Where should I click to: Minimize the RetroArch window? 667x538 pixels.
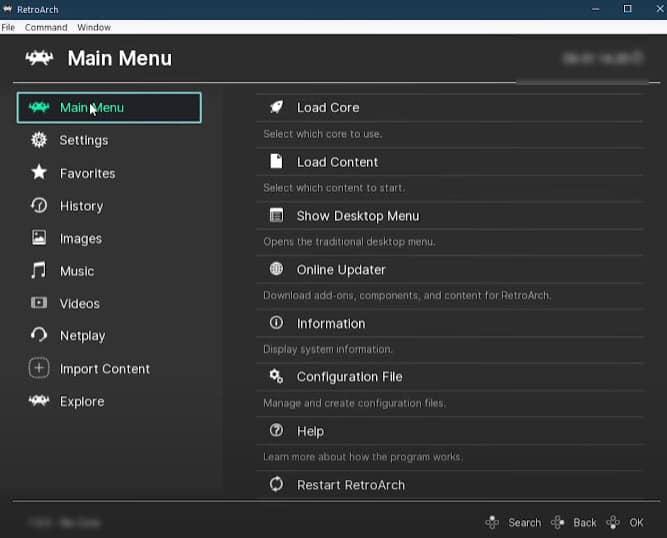coord(596,9)
